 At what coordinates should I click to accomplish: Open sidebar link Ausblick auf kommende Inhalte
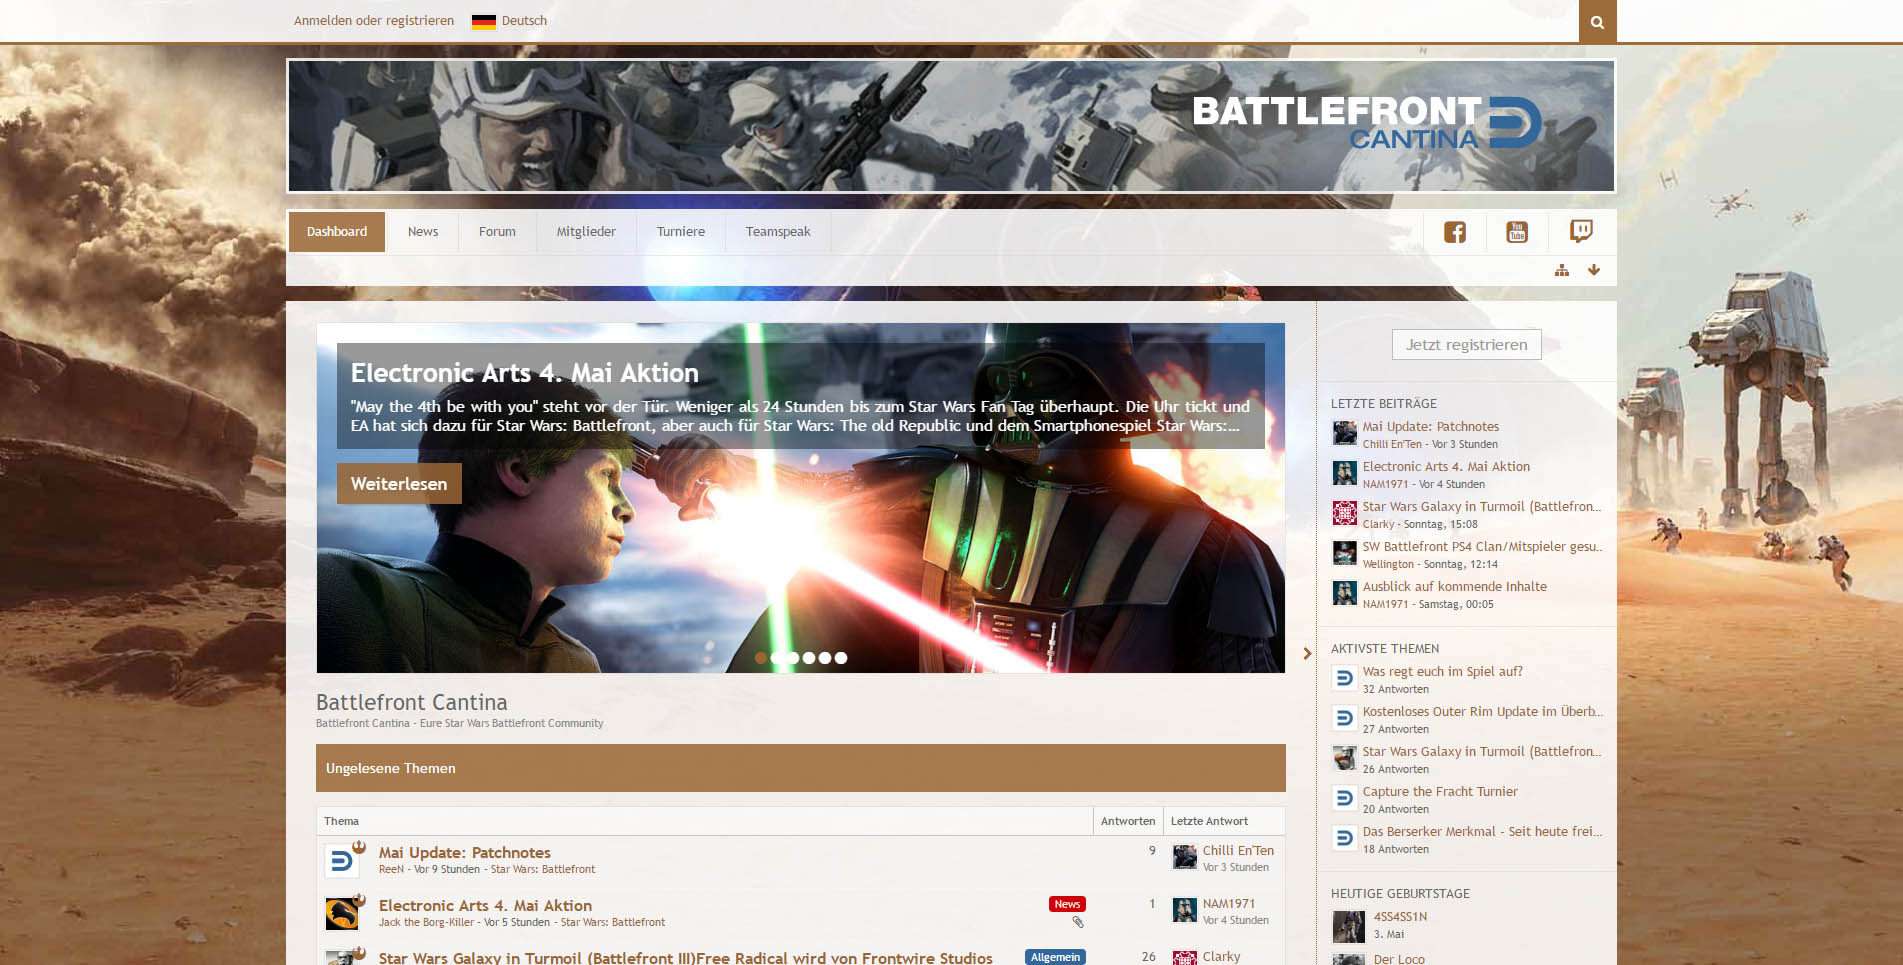[1455, 587]
